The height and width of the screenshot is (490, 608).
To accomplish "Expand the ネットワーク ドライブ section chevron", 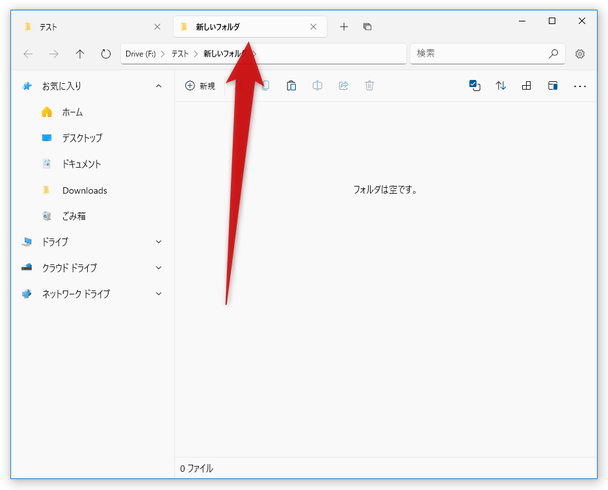I will coord(159,294).
